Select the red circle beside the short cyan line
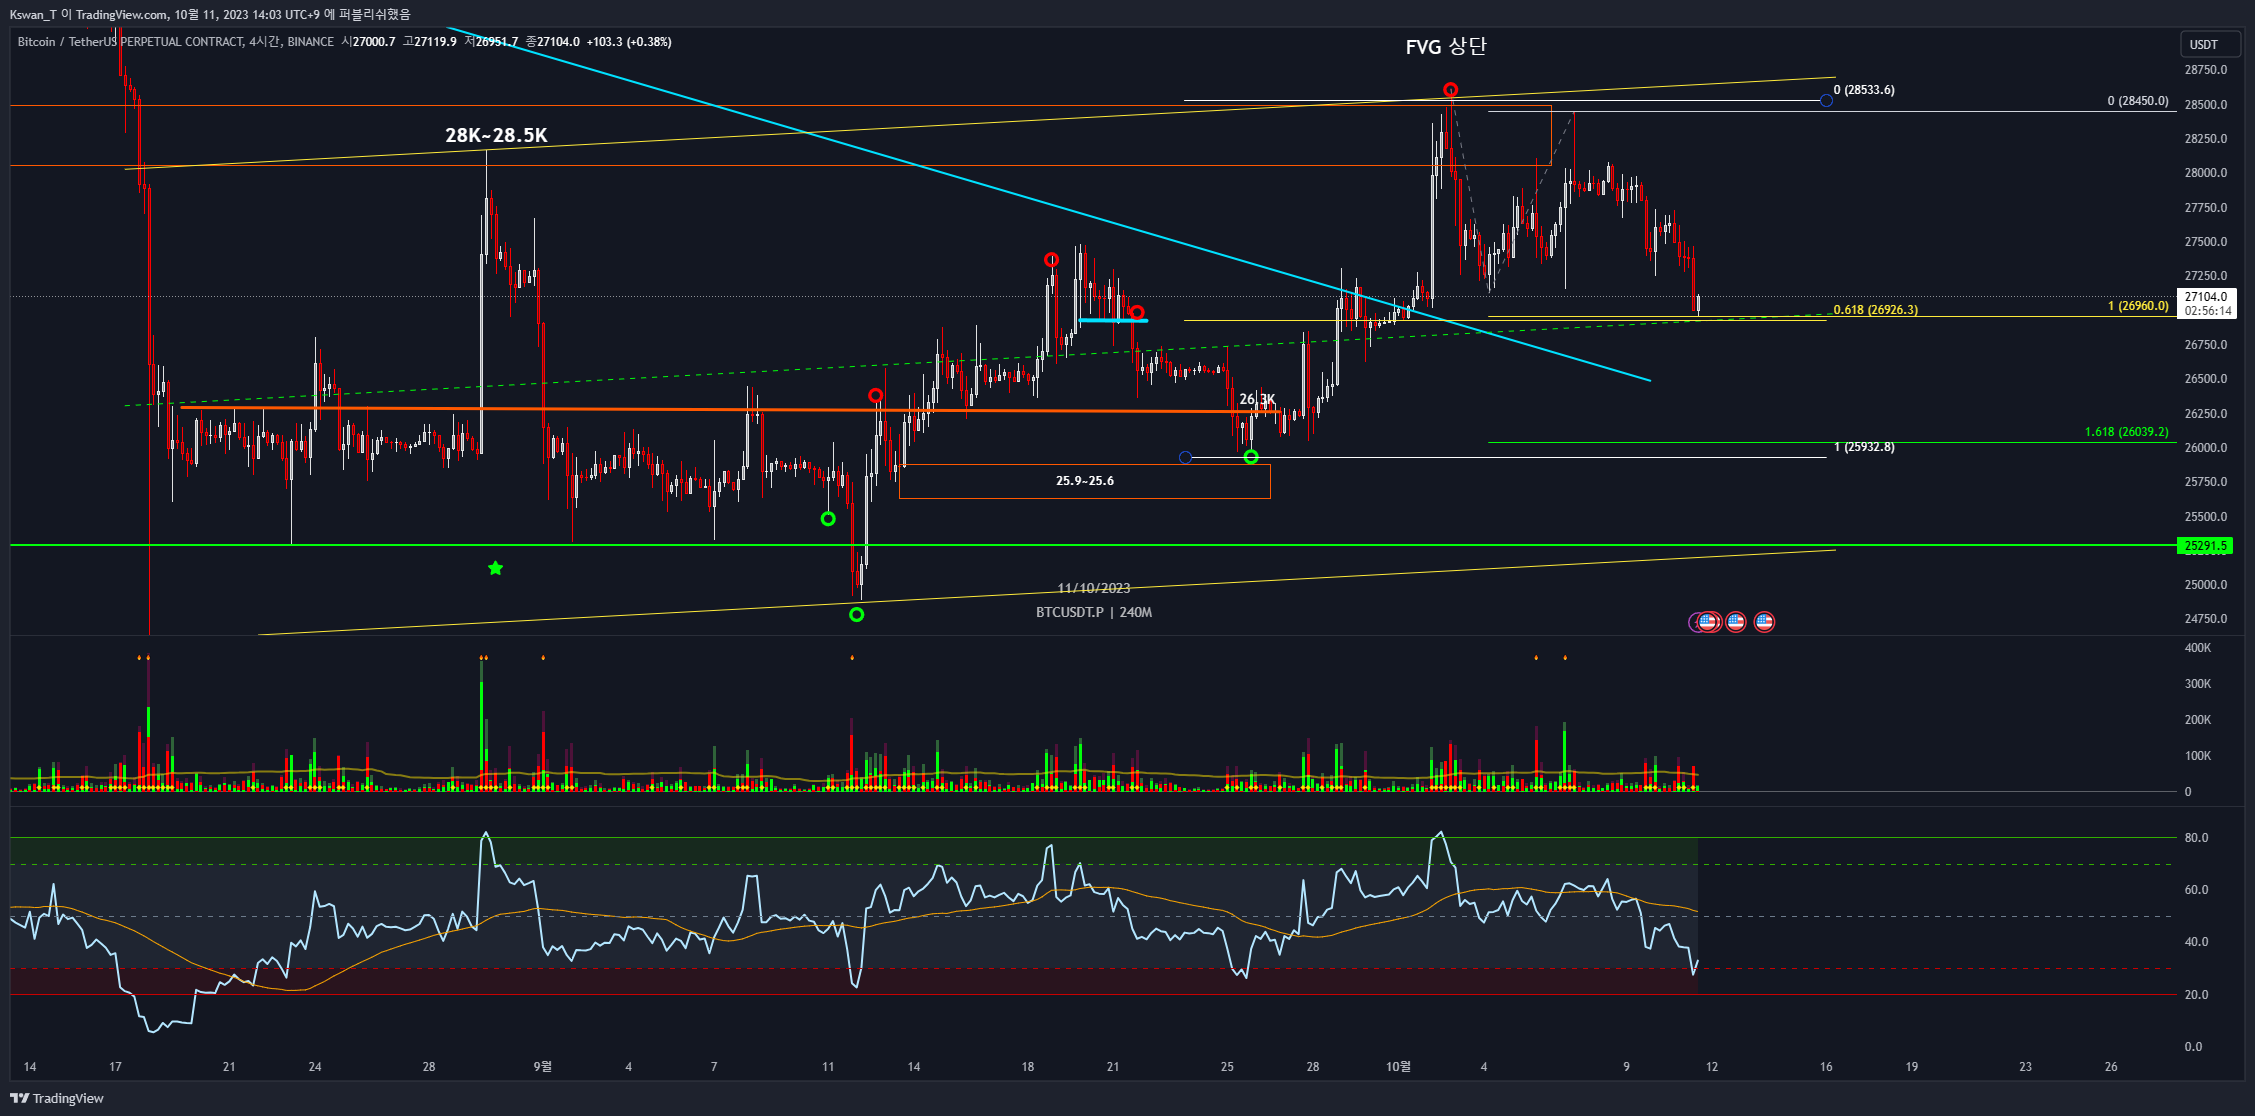Viewport: 2255px width, 1116px height. [1137, 313]
